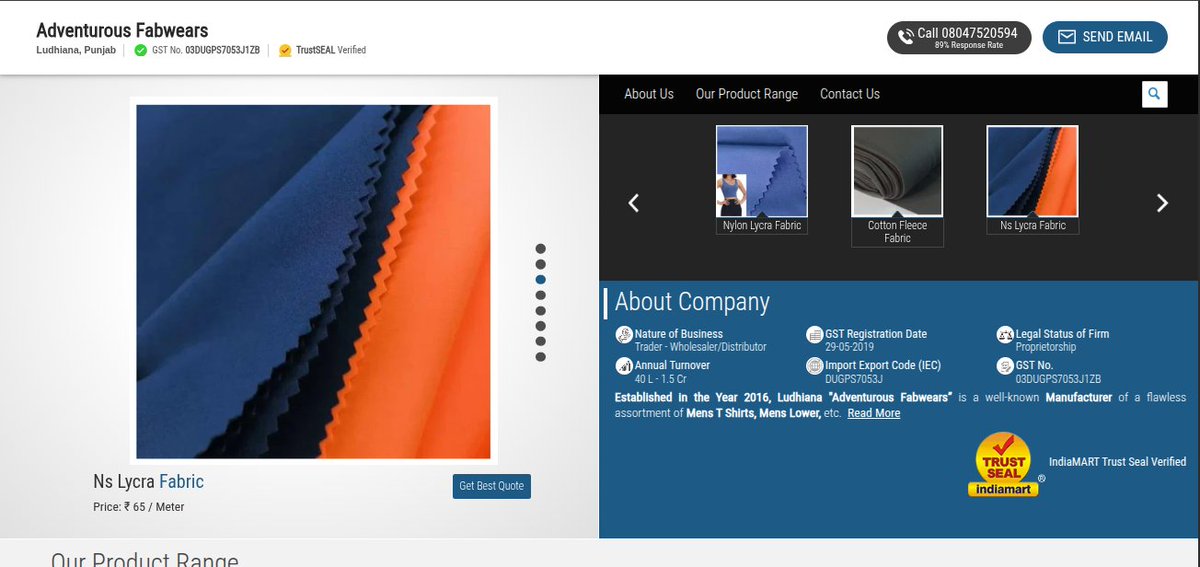Open the Ns Lycra Fabric title link
The image size is (1200, 567).
[x=148, y=482]
